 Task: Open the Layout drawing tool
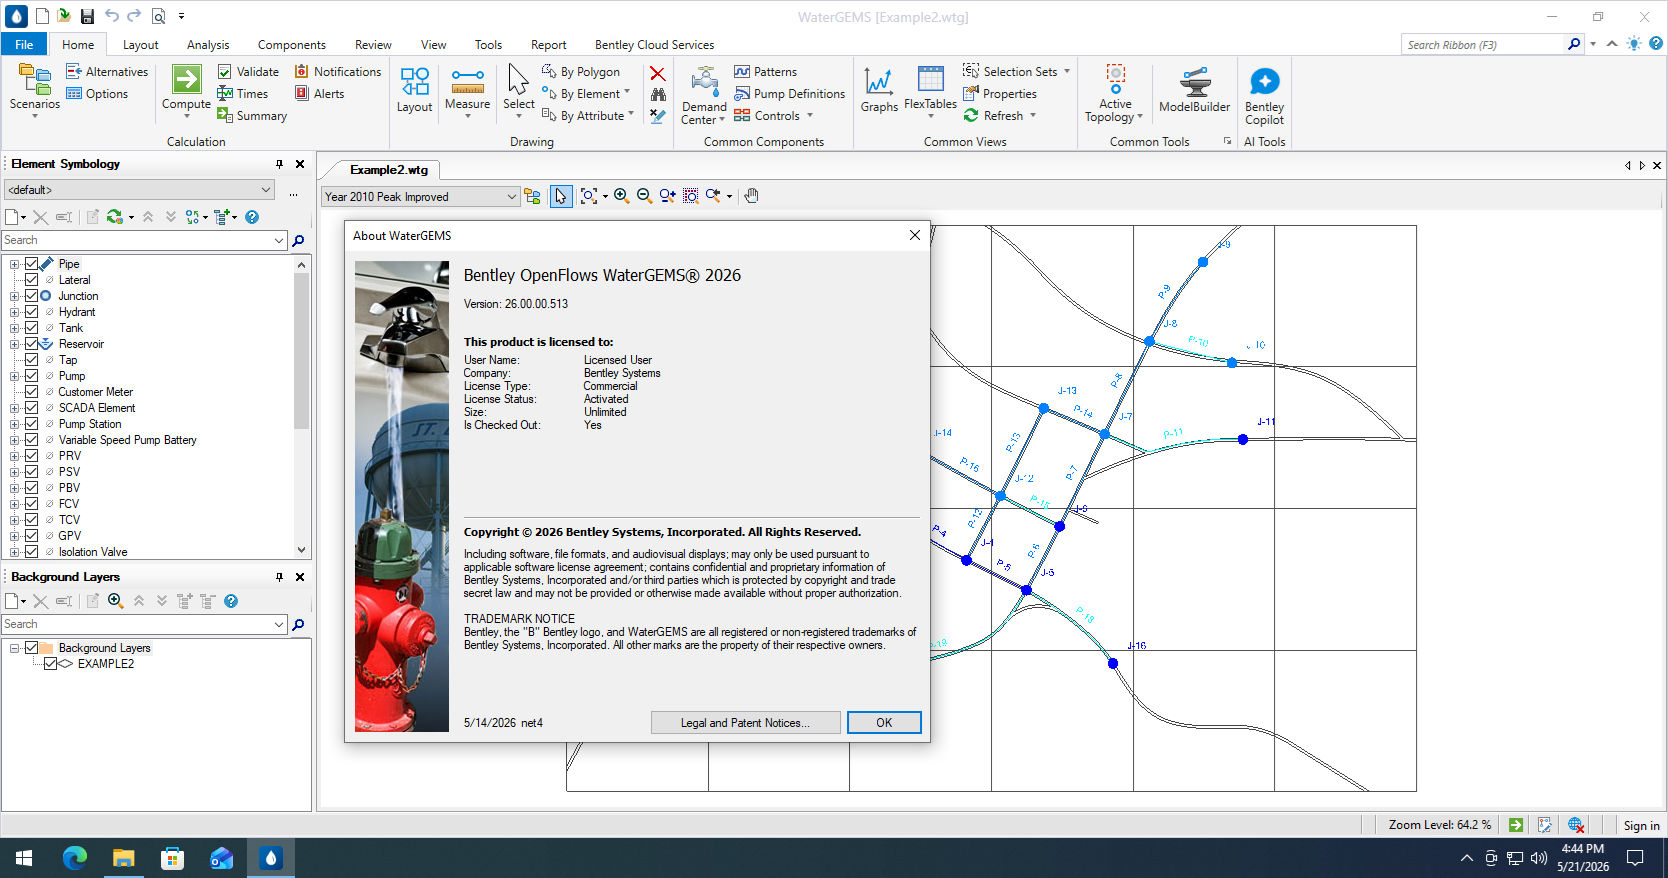click(x=414, y=90)
